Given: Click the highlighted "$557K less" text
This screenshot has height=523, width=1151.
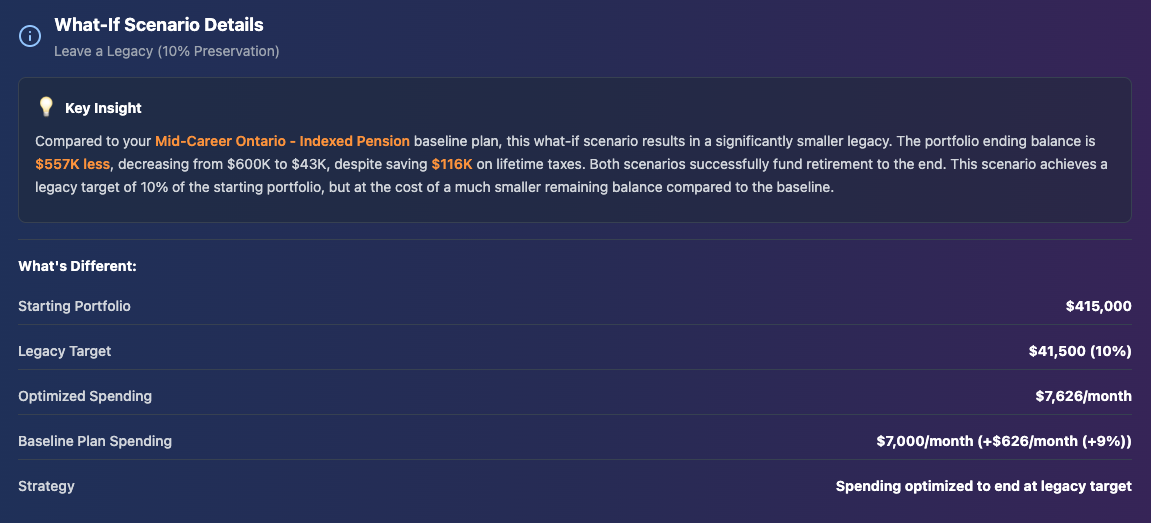Looking at the screenshot, I should tap(72, 164).
